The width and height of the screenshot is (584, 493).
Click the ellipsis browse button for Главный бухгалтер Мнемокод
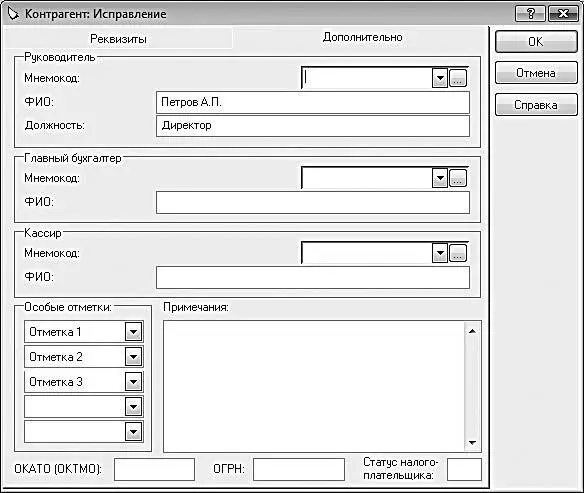[458, 178]
